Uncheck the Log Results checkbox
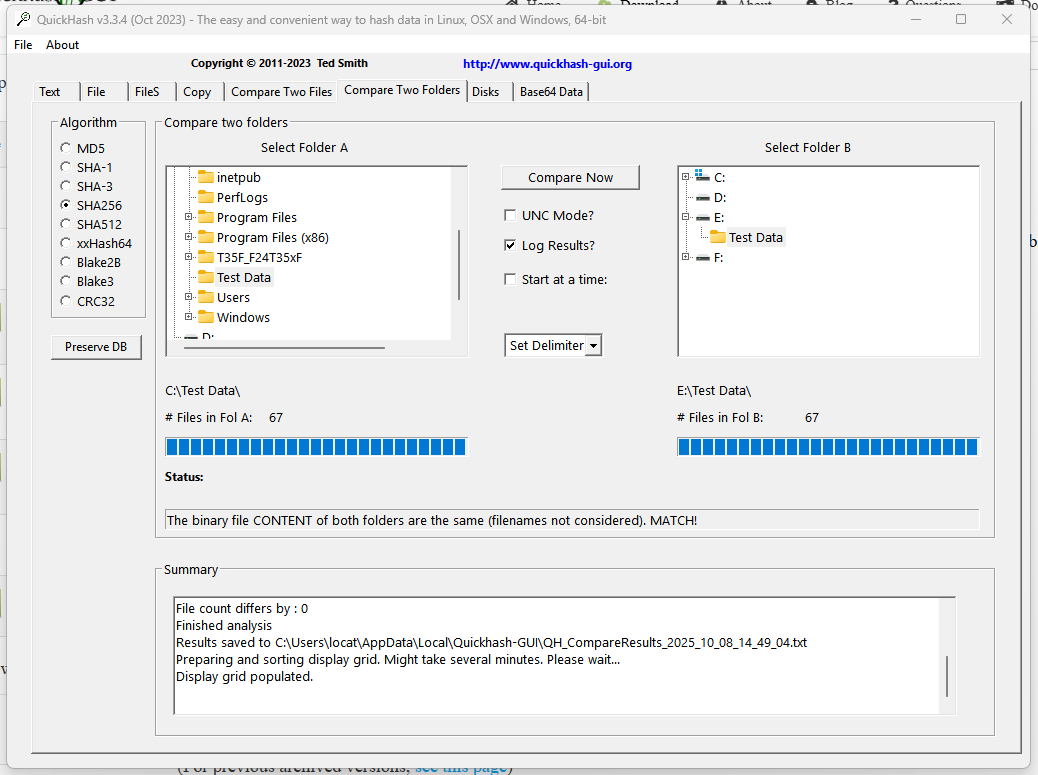The height and width of the screenshot is (775, 1038). (511, 246)
